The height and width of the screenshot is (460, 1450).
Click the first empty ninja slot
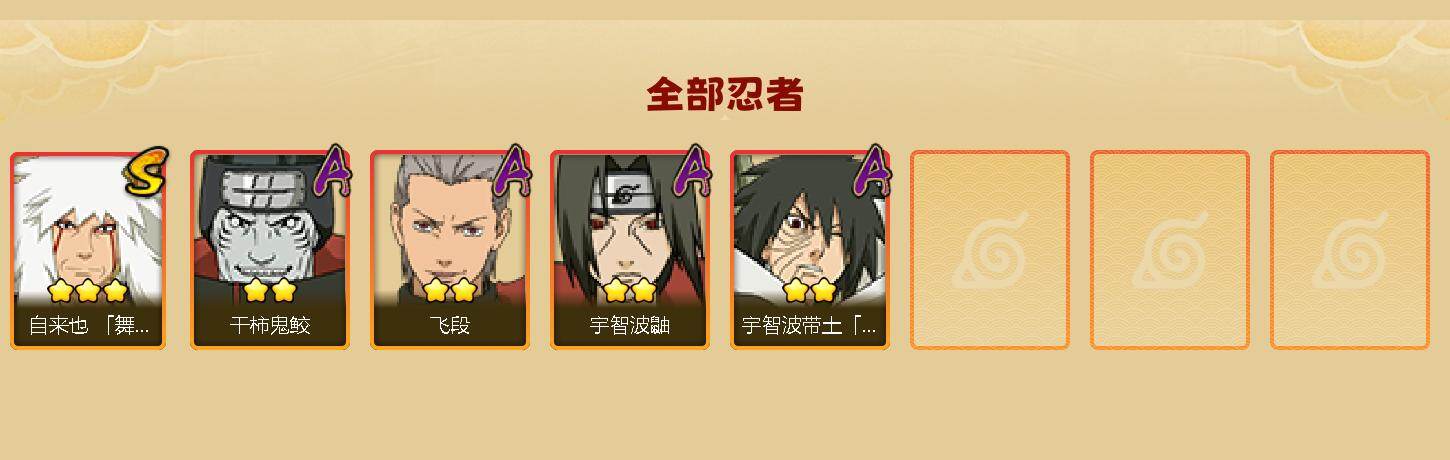click(x=990, y=250)
